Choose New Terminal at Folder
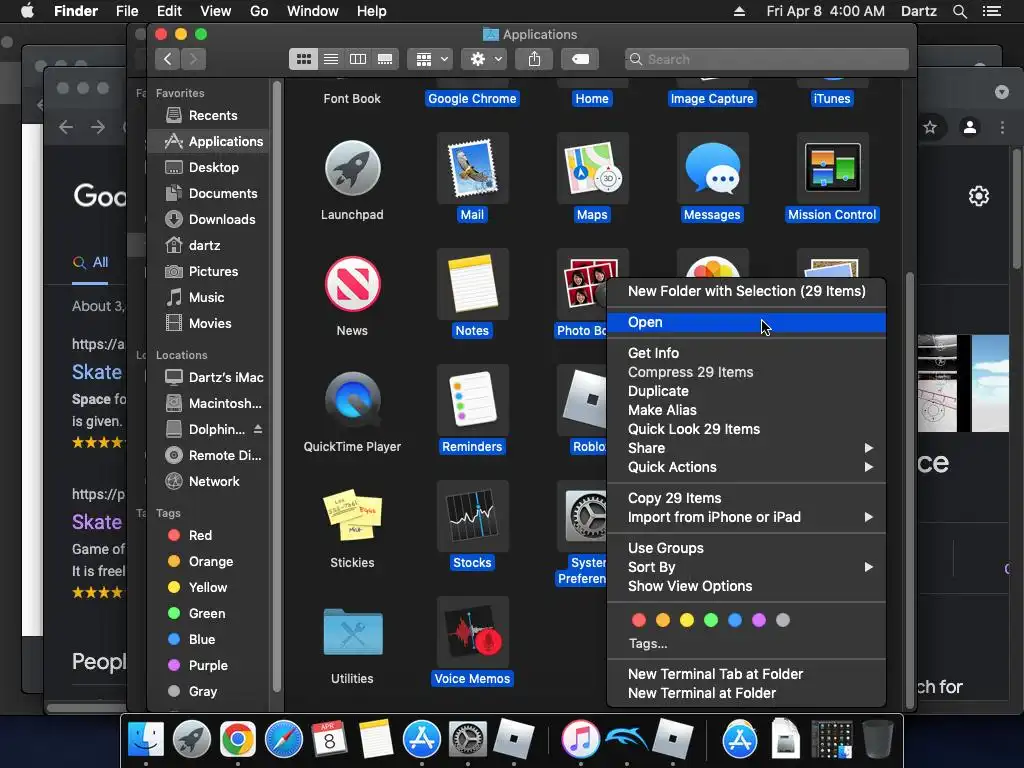1024x768 pixels. click(746, 694)
